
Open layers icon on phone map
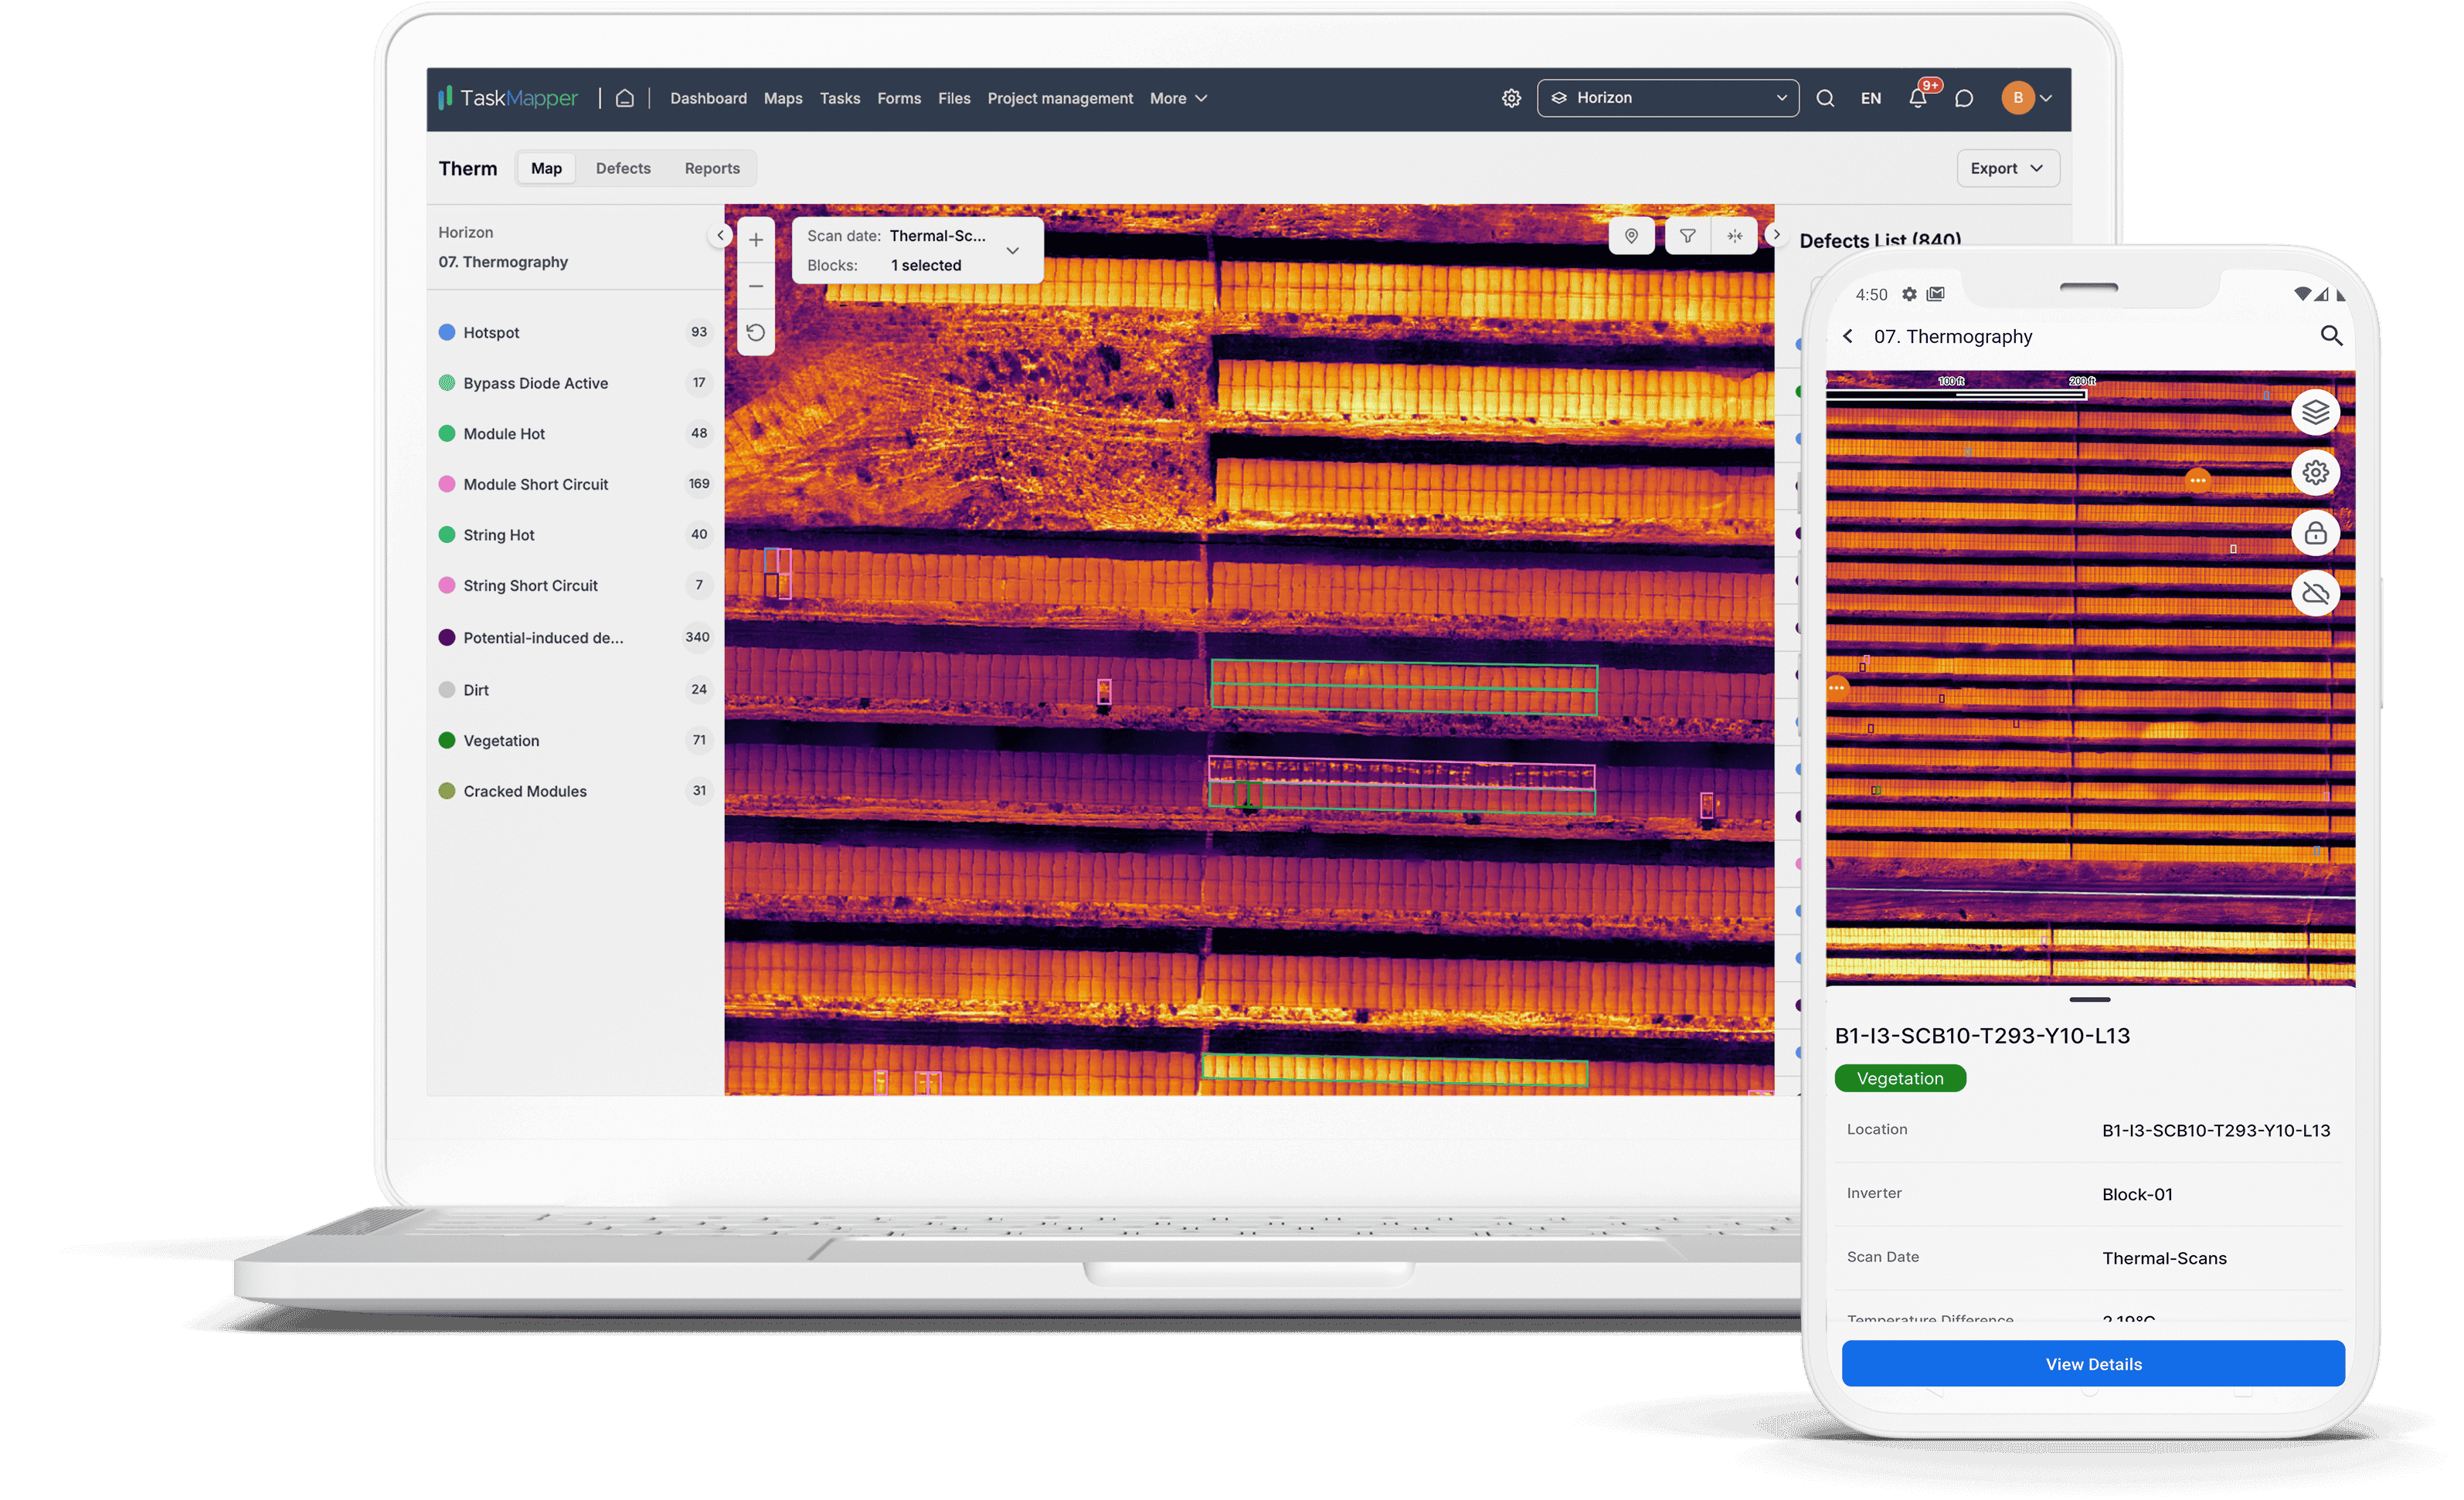(2315, 412)
